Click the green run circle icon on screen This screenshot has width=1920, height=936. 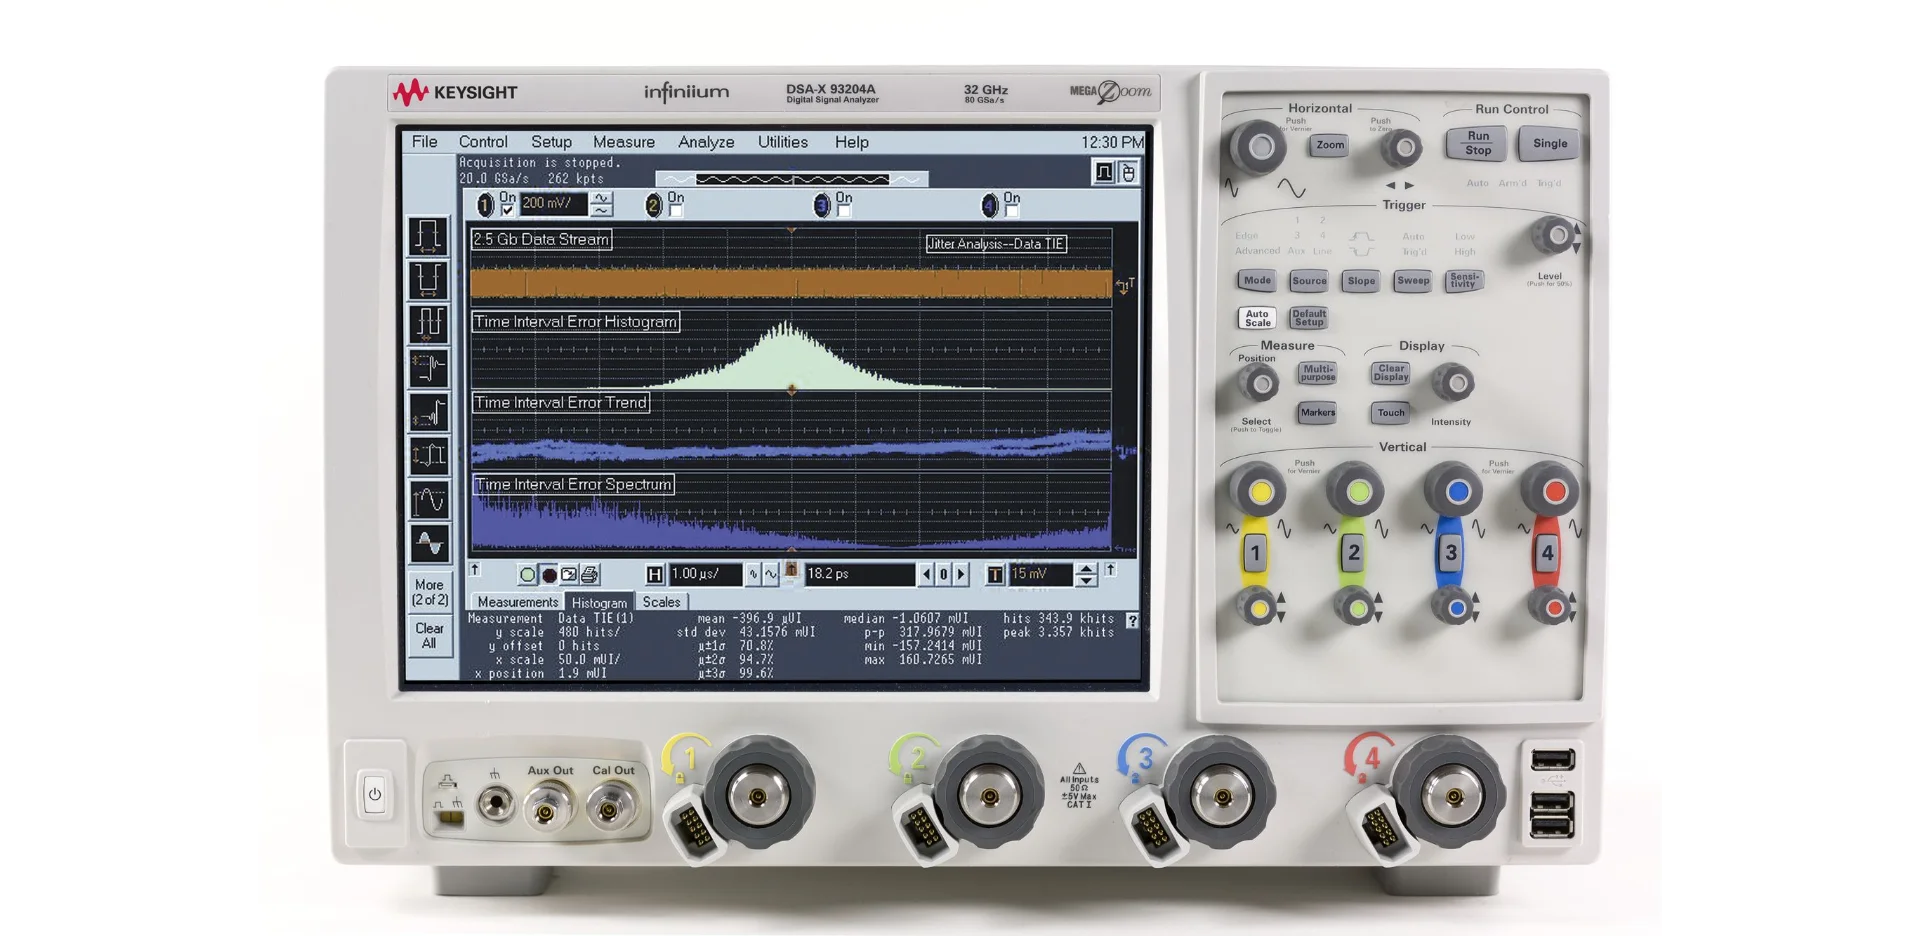point(527,575)
